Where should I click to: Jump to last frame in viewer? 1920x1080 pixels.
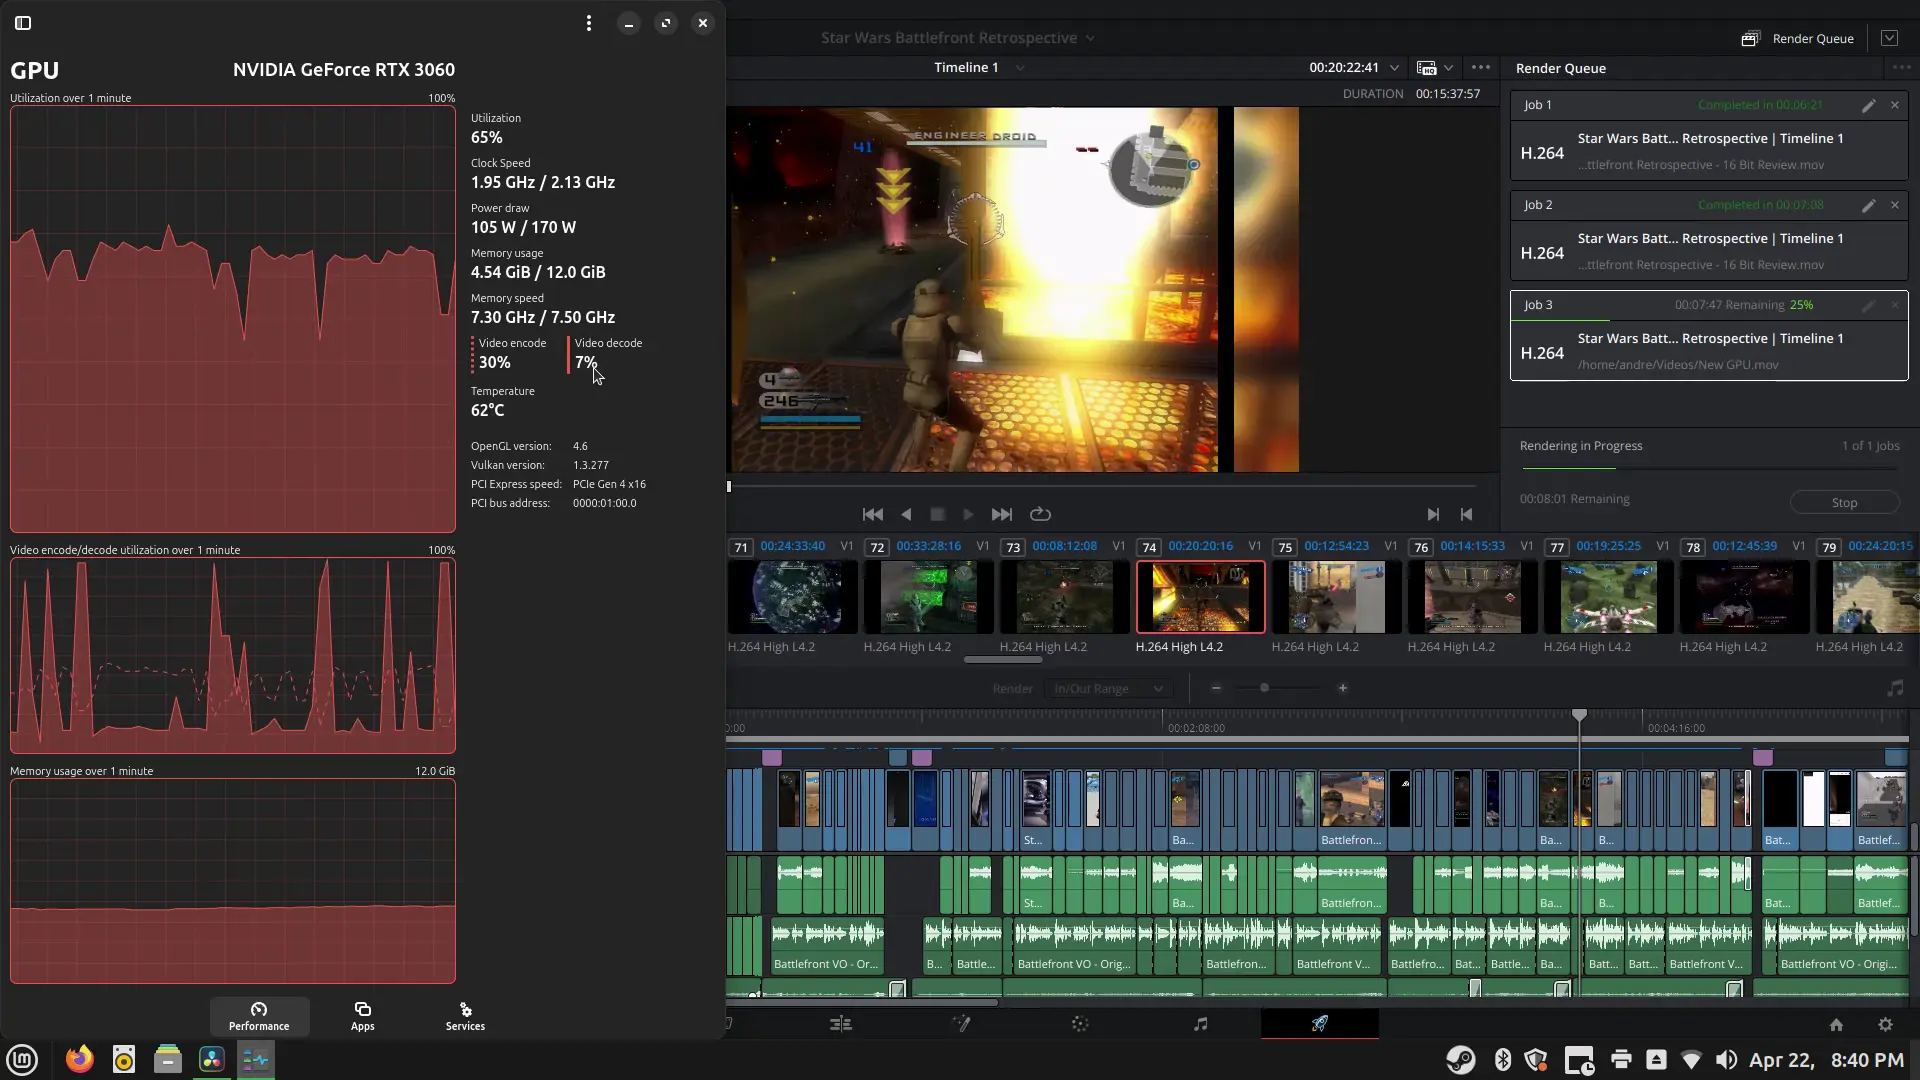[x=1001, y=514]
